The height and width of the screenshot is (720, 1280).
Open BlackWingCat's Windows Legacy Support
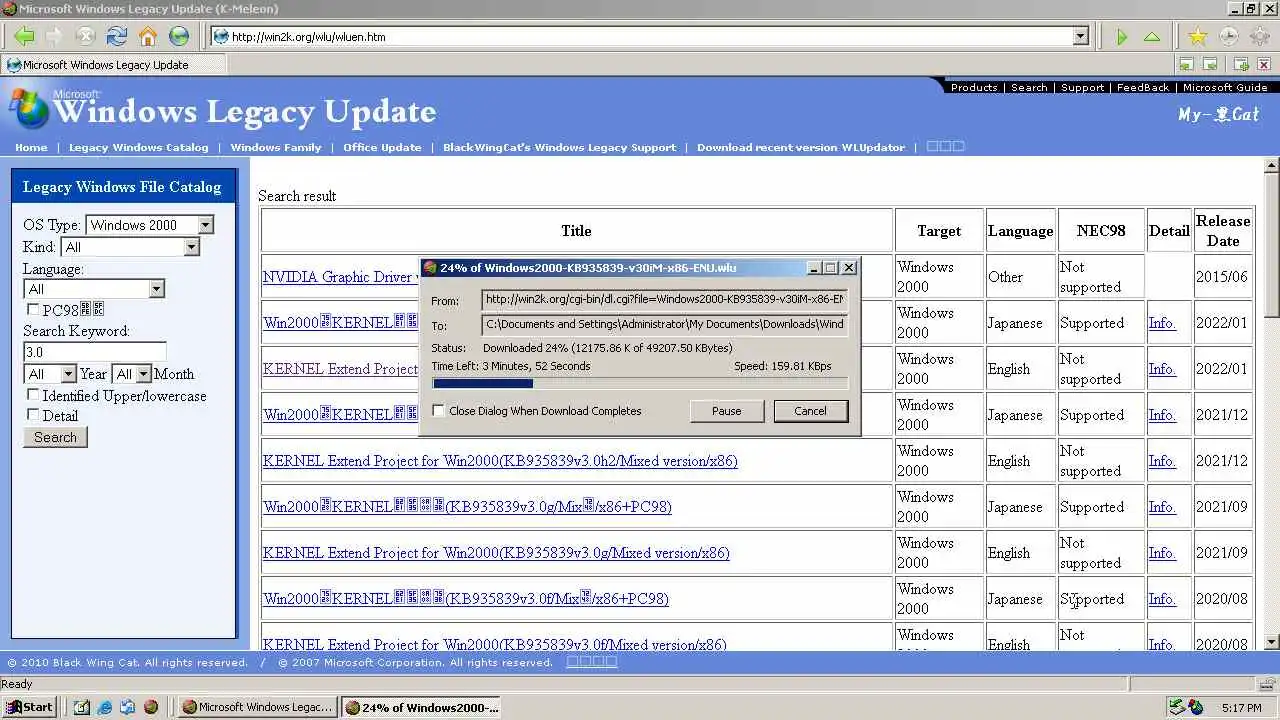pos(559,147)
